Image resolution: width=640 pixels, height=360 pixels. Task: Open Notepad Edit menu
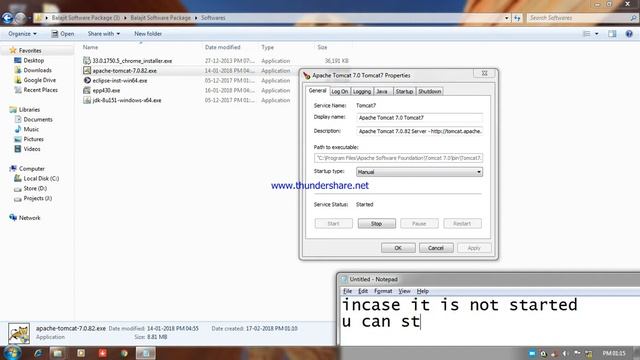[363, 291]
